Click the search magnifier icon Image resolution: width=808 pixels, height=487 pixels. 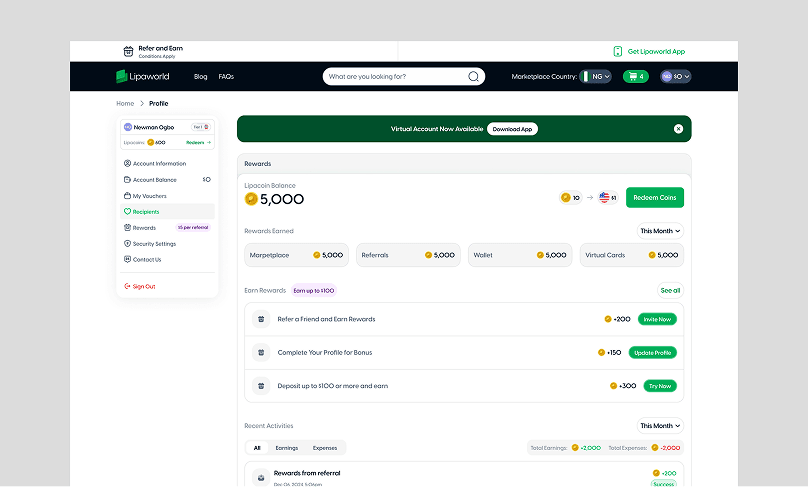coord(473,76)
